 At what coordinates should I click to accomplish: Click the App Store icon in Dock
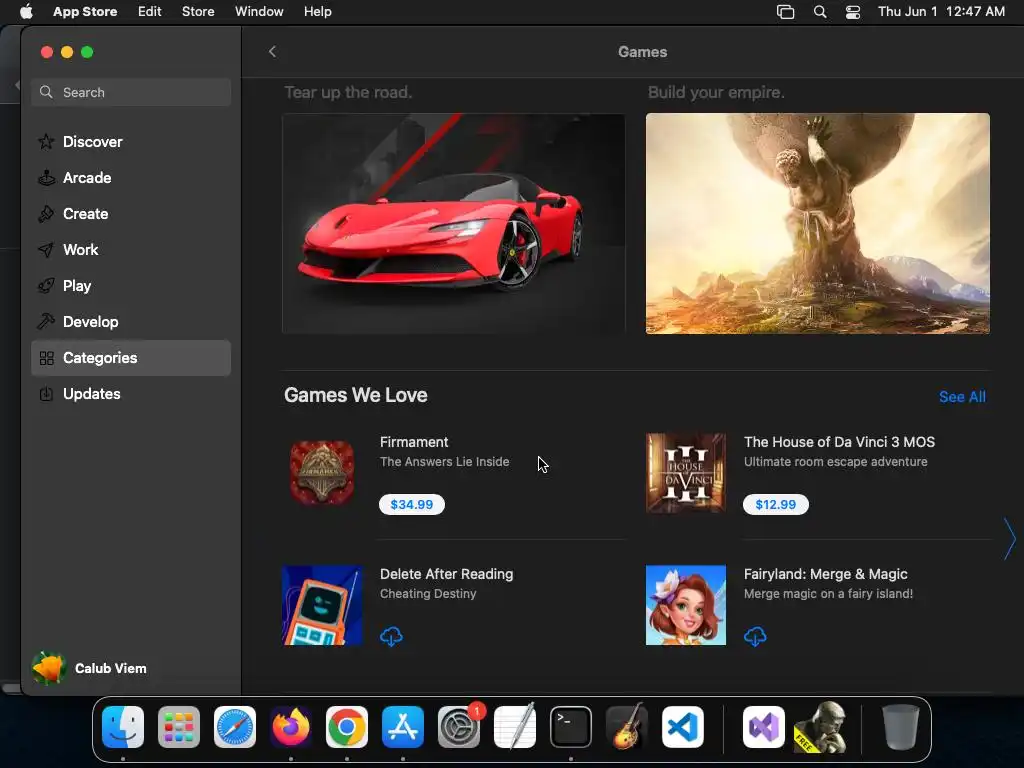[403, 727]
